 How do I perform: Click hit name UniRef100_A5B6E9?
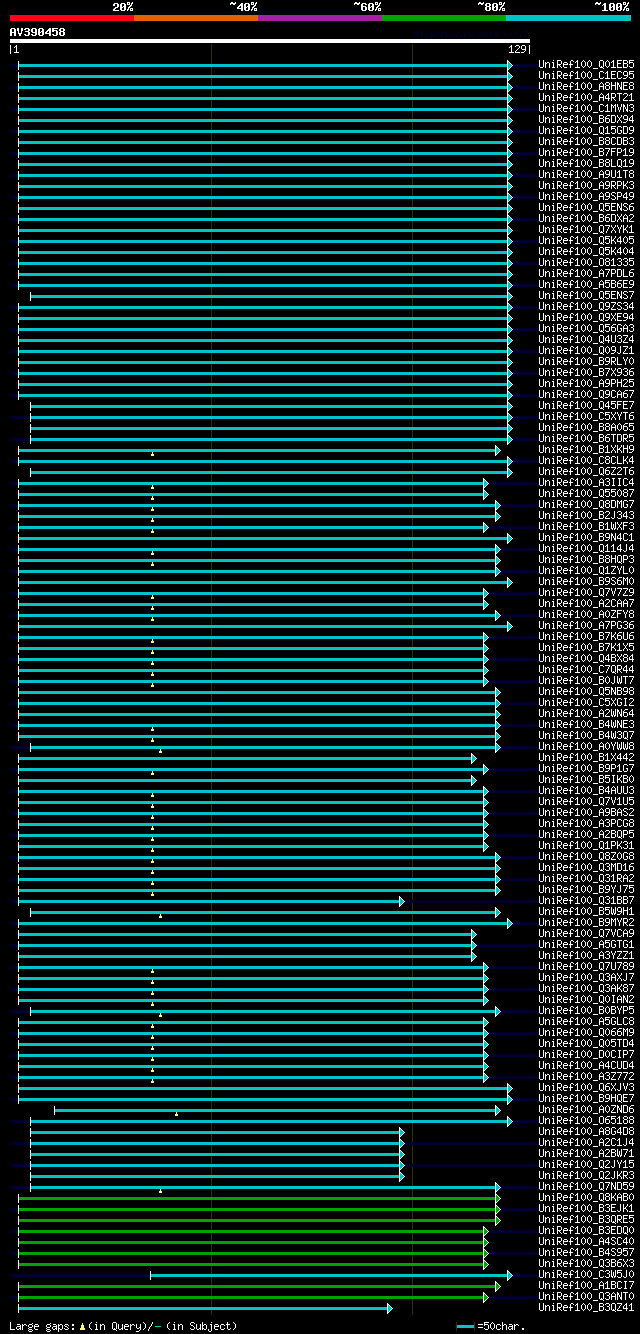point(586,285)
